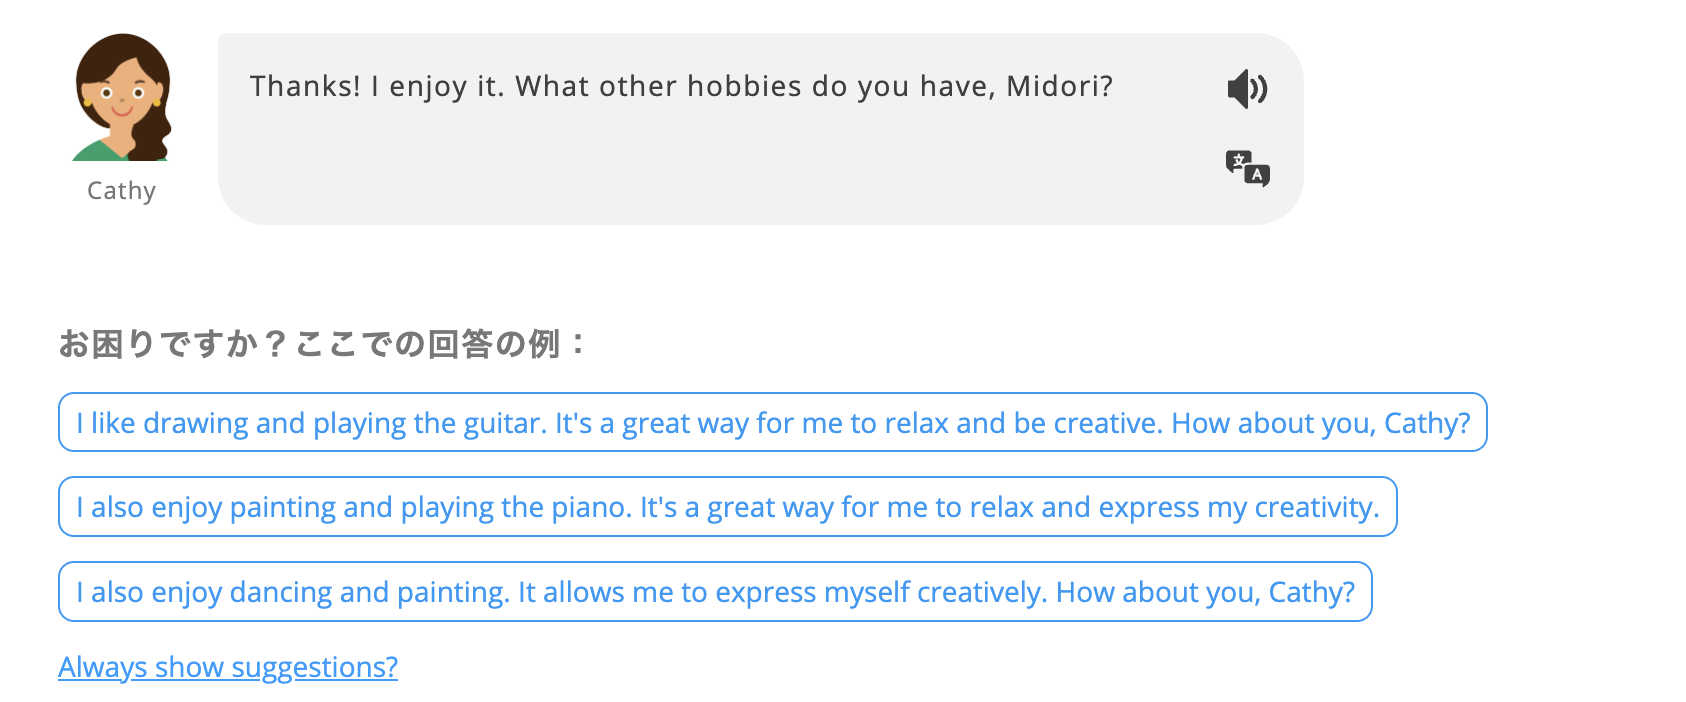
Task: Reply with "I like drawing and playing the guitar"
Action: 772,423
